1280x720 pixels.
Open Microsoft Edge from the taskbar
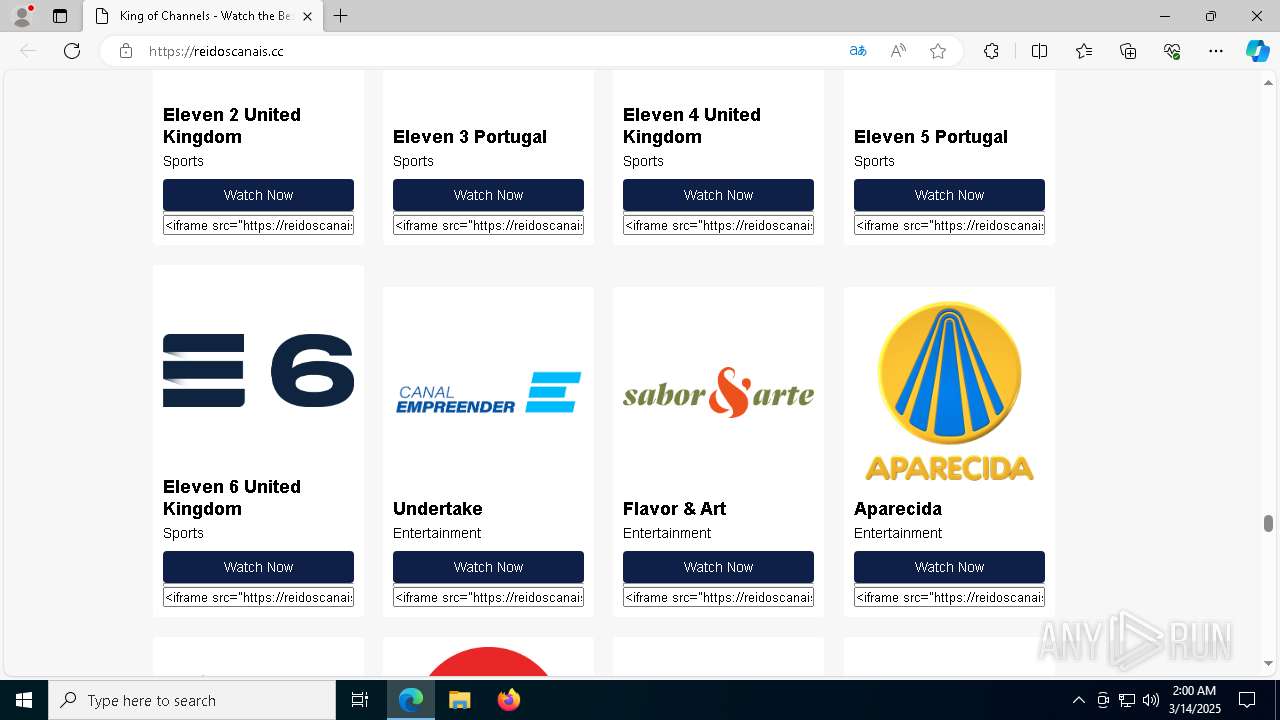[411, 700]
